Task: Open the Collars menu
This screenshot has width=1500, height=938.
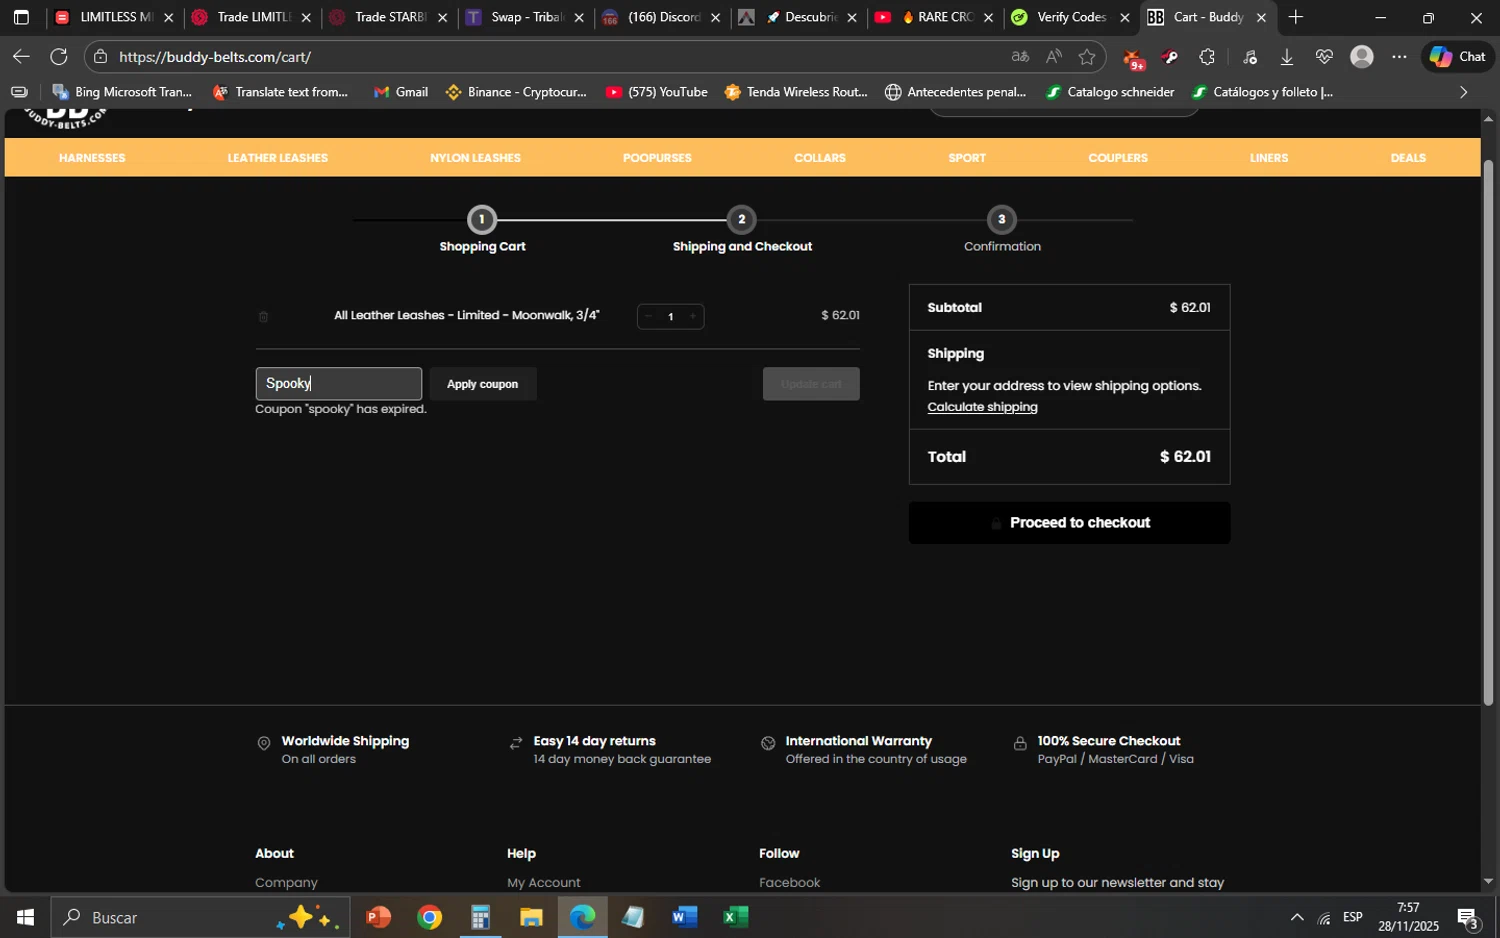Action: [820, 158]
